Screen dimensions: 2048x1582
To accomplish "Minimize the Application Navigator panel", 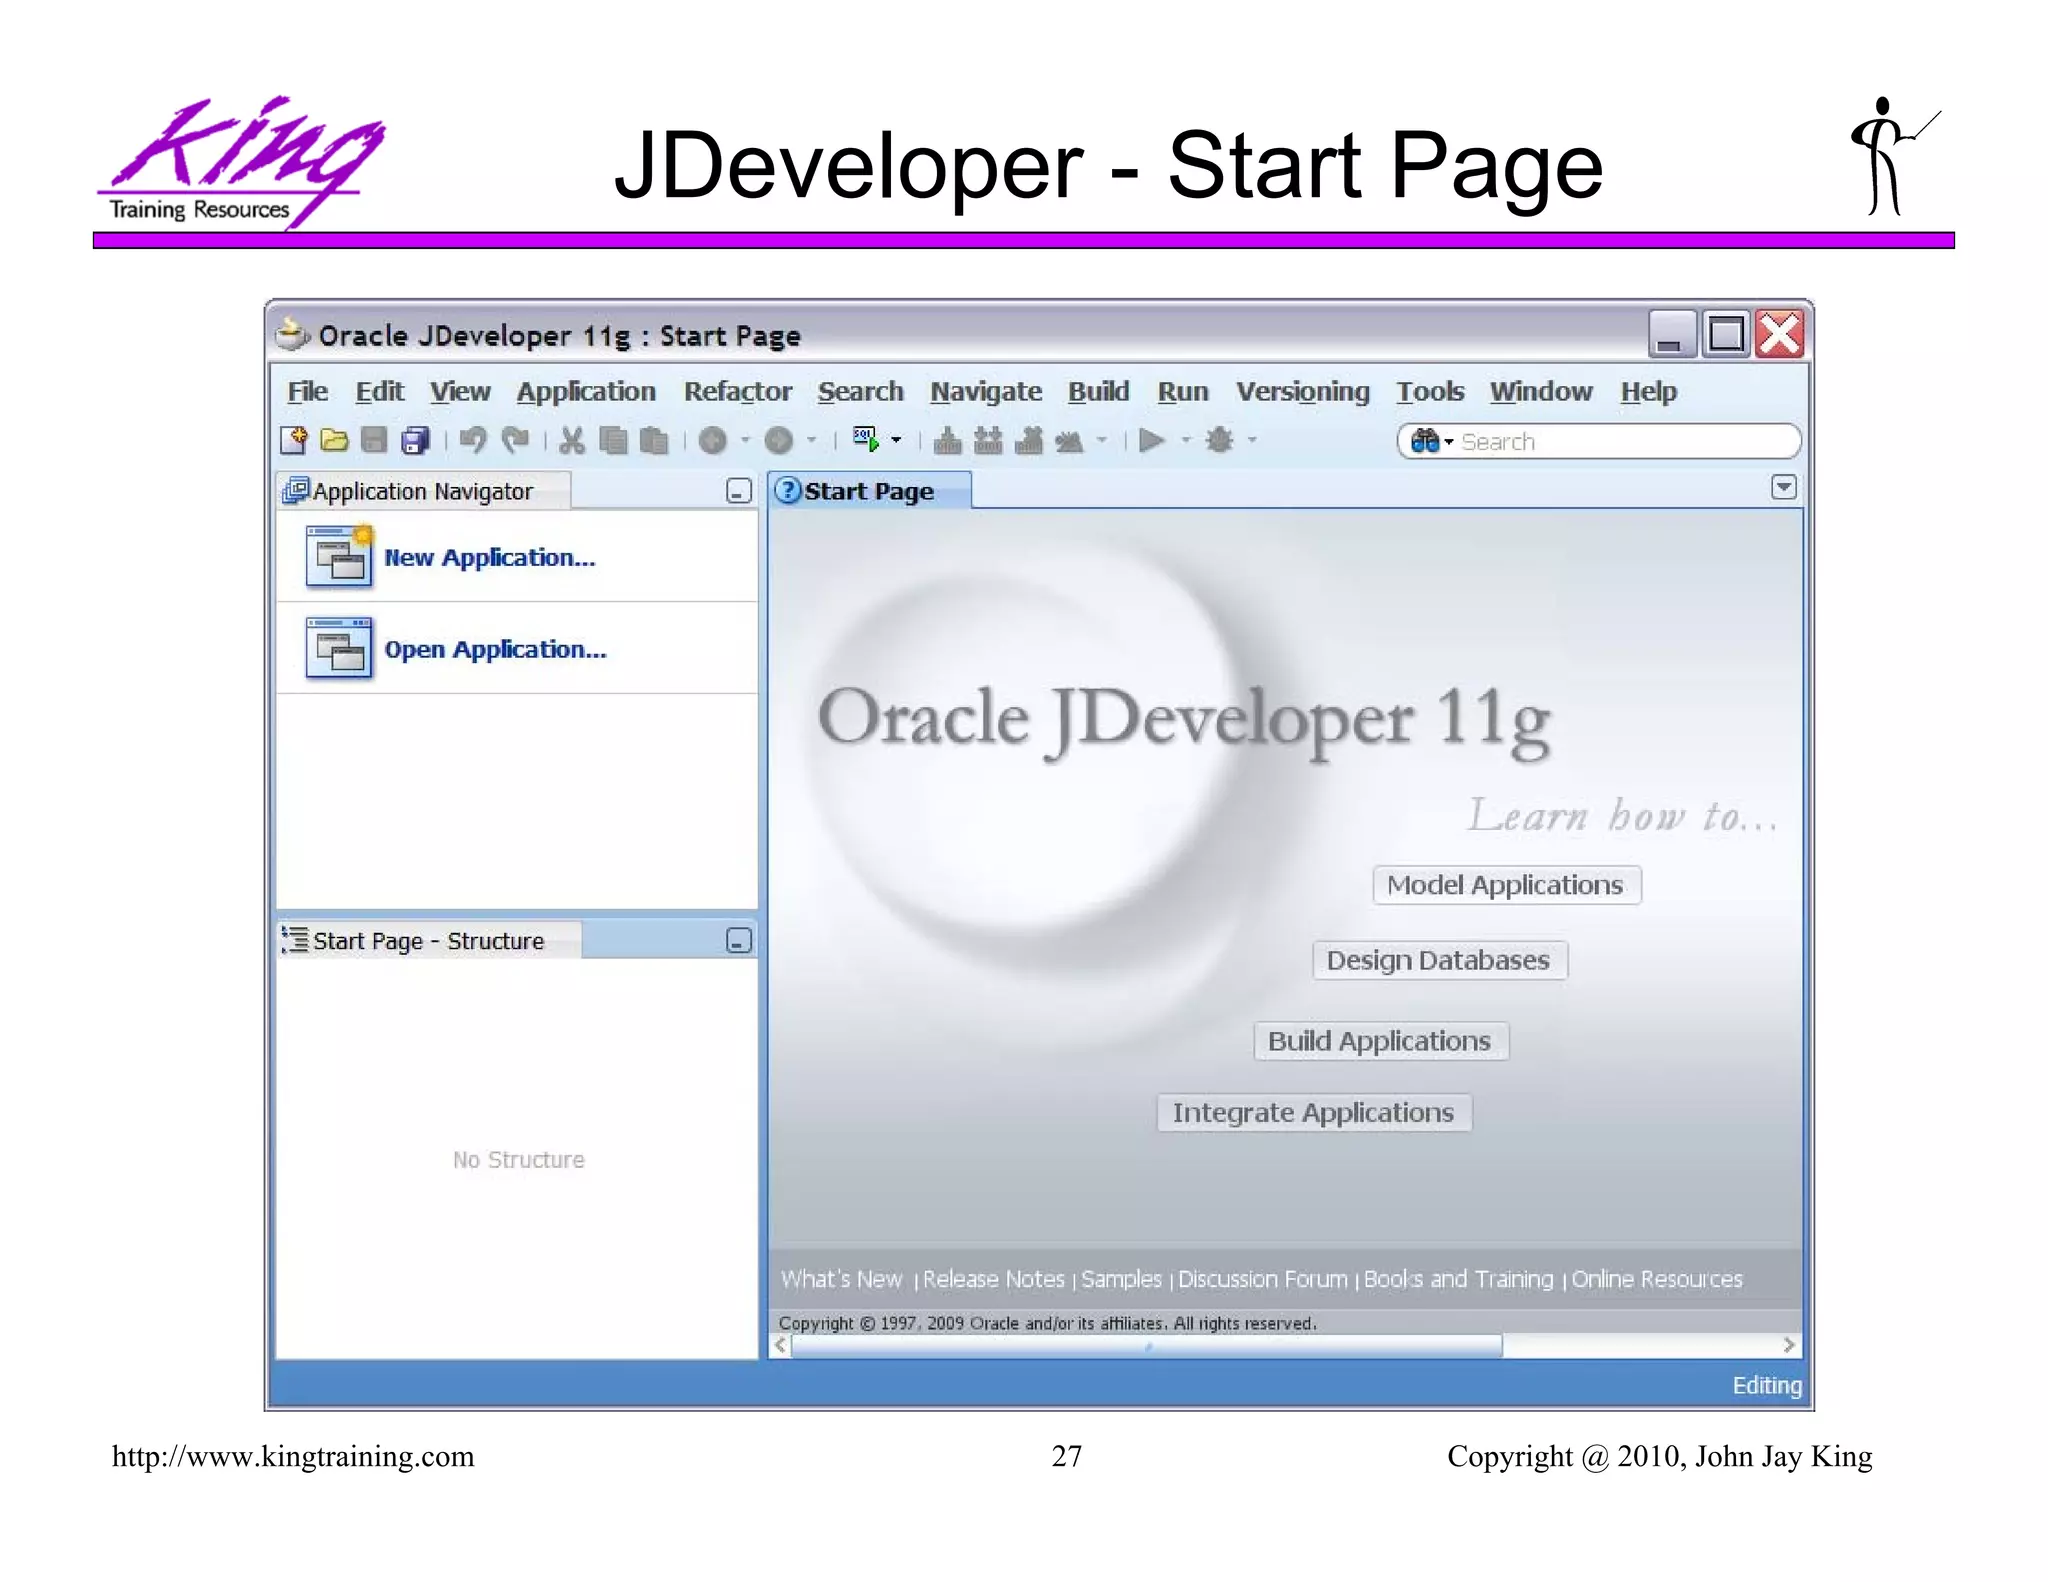I will point(738,491).
